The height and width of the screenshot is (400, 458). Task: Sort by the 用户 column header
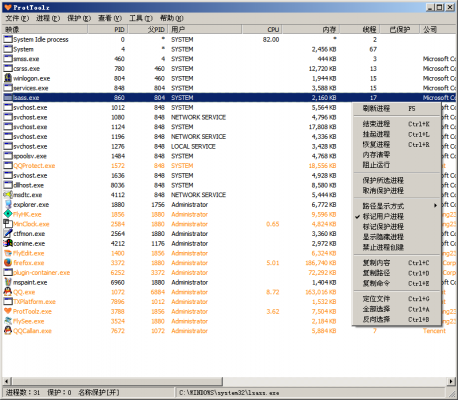[205, 30]
